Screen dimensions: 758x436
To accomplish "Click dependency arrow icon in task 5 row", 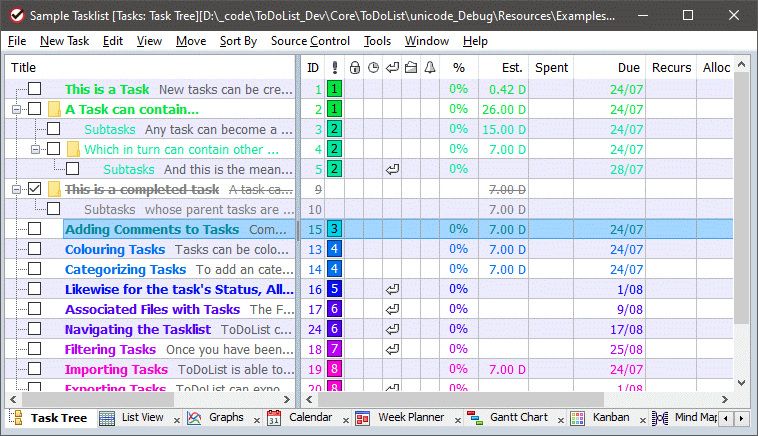I will pos(392,169).
